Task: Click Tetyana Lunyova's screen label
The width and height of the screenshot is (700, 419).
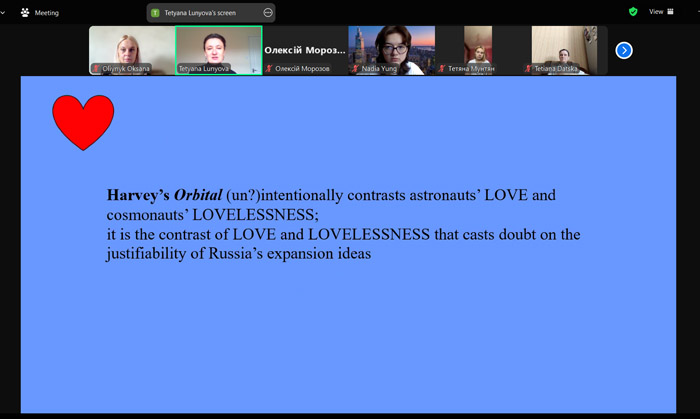Action: (x=210, y=13)
